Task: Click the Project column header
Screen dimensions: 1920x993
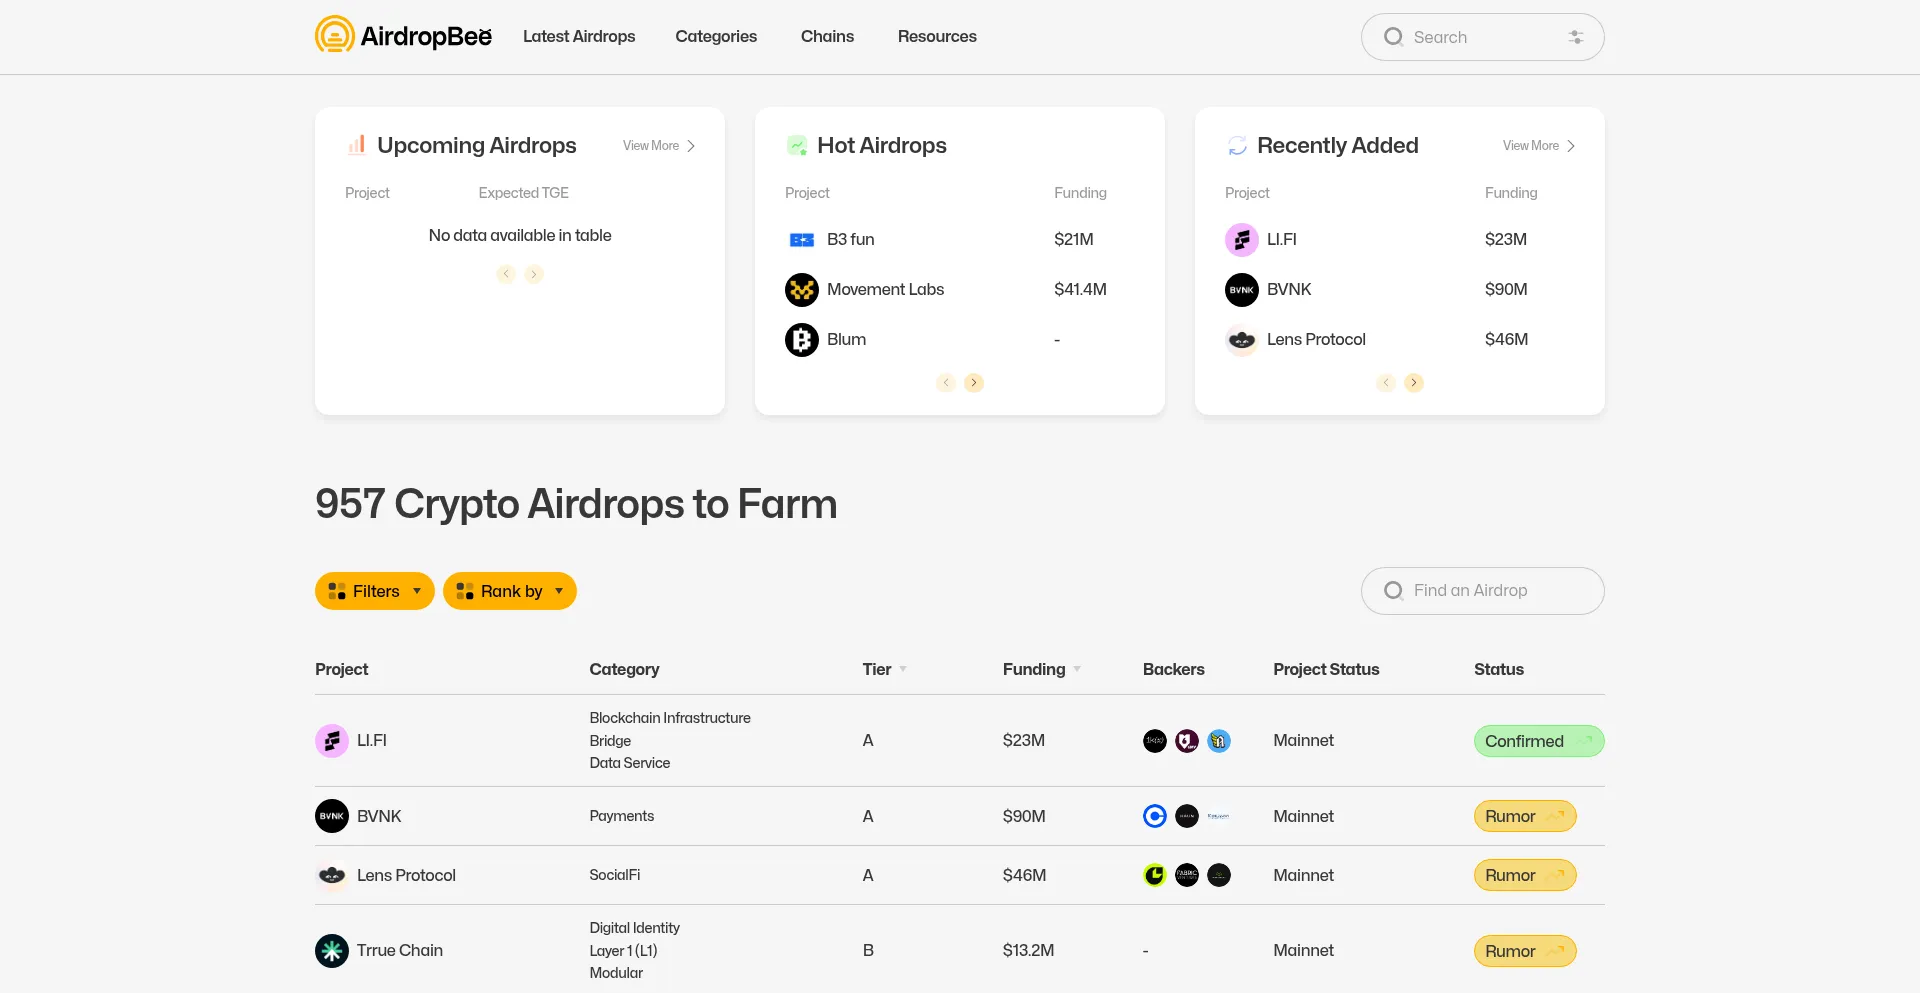Action: pyautogui.click(x=342, y=670)
